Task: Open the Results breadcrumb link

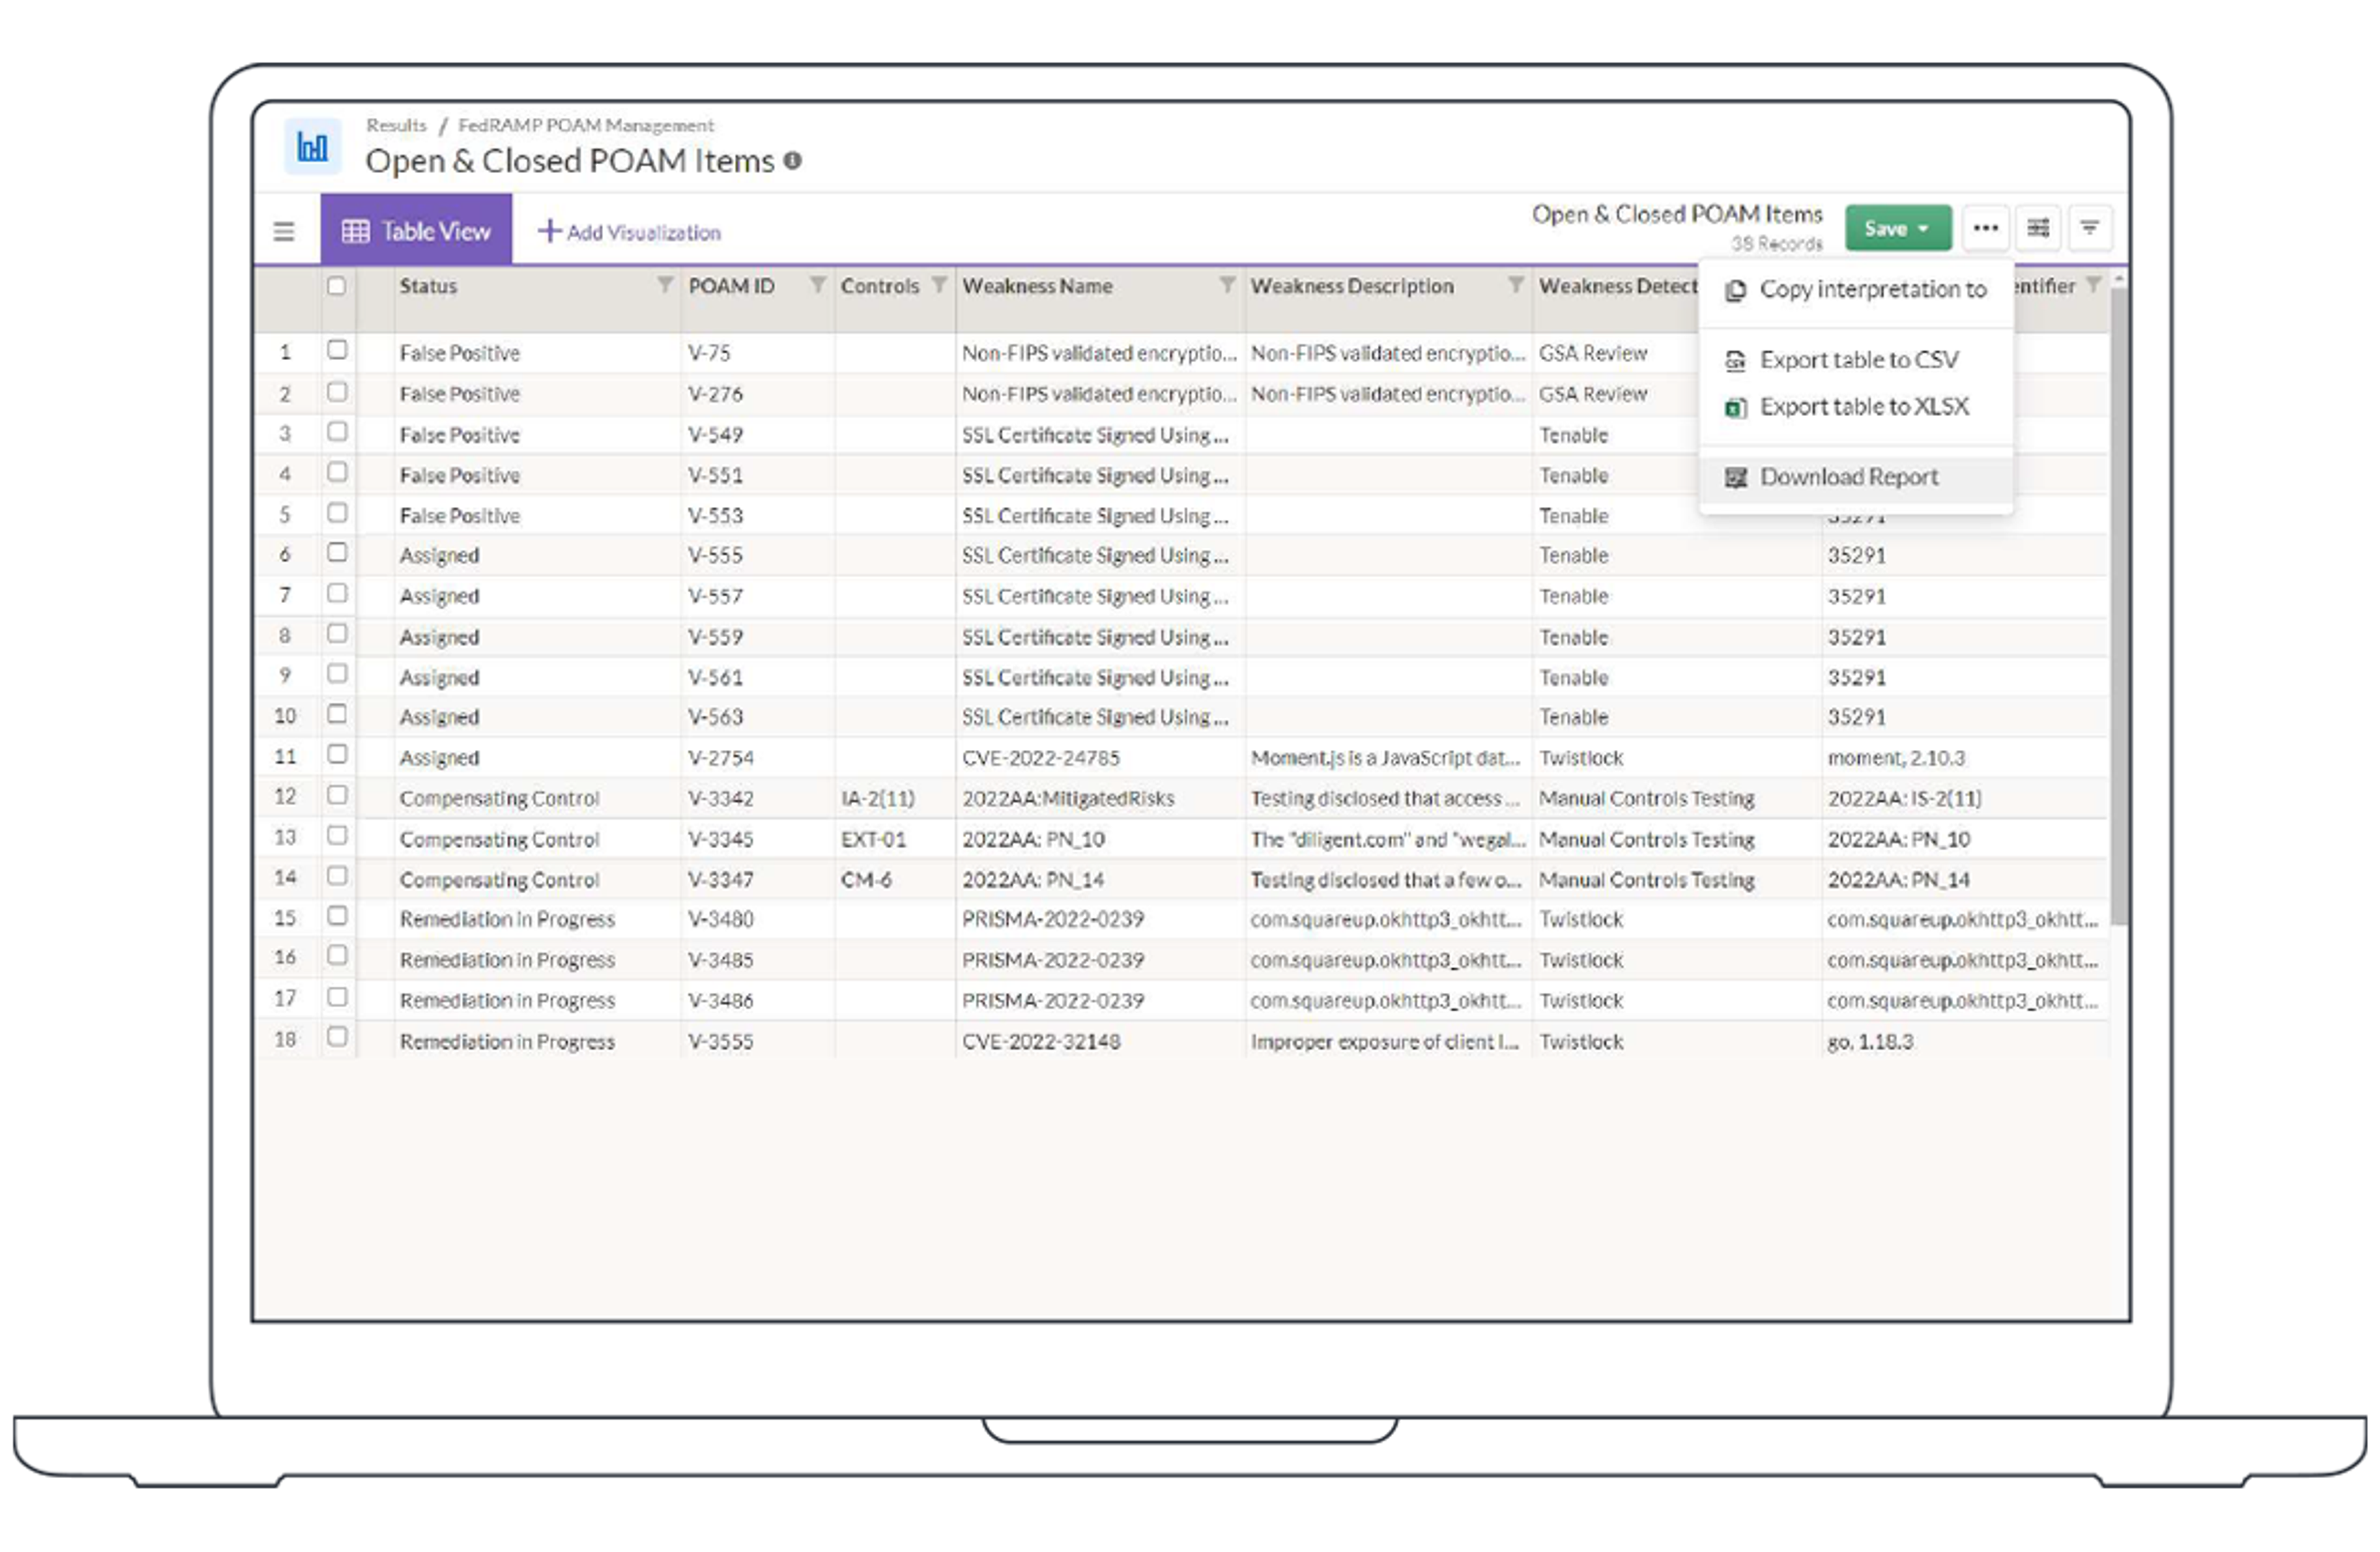Action: pos(396,125)
